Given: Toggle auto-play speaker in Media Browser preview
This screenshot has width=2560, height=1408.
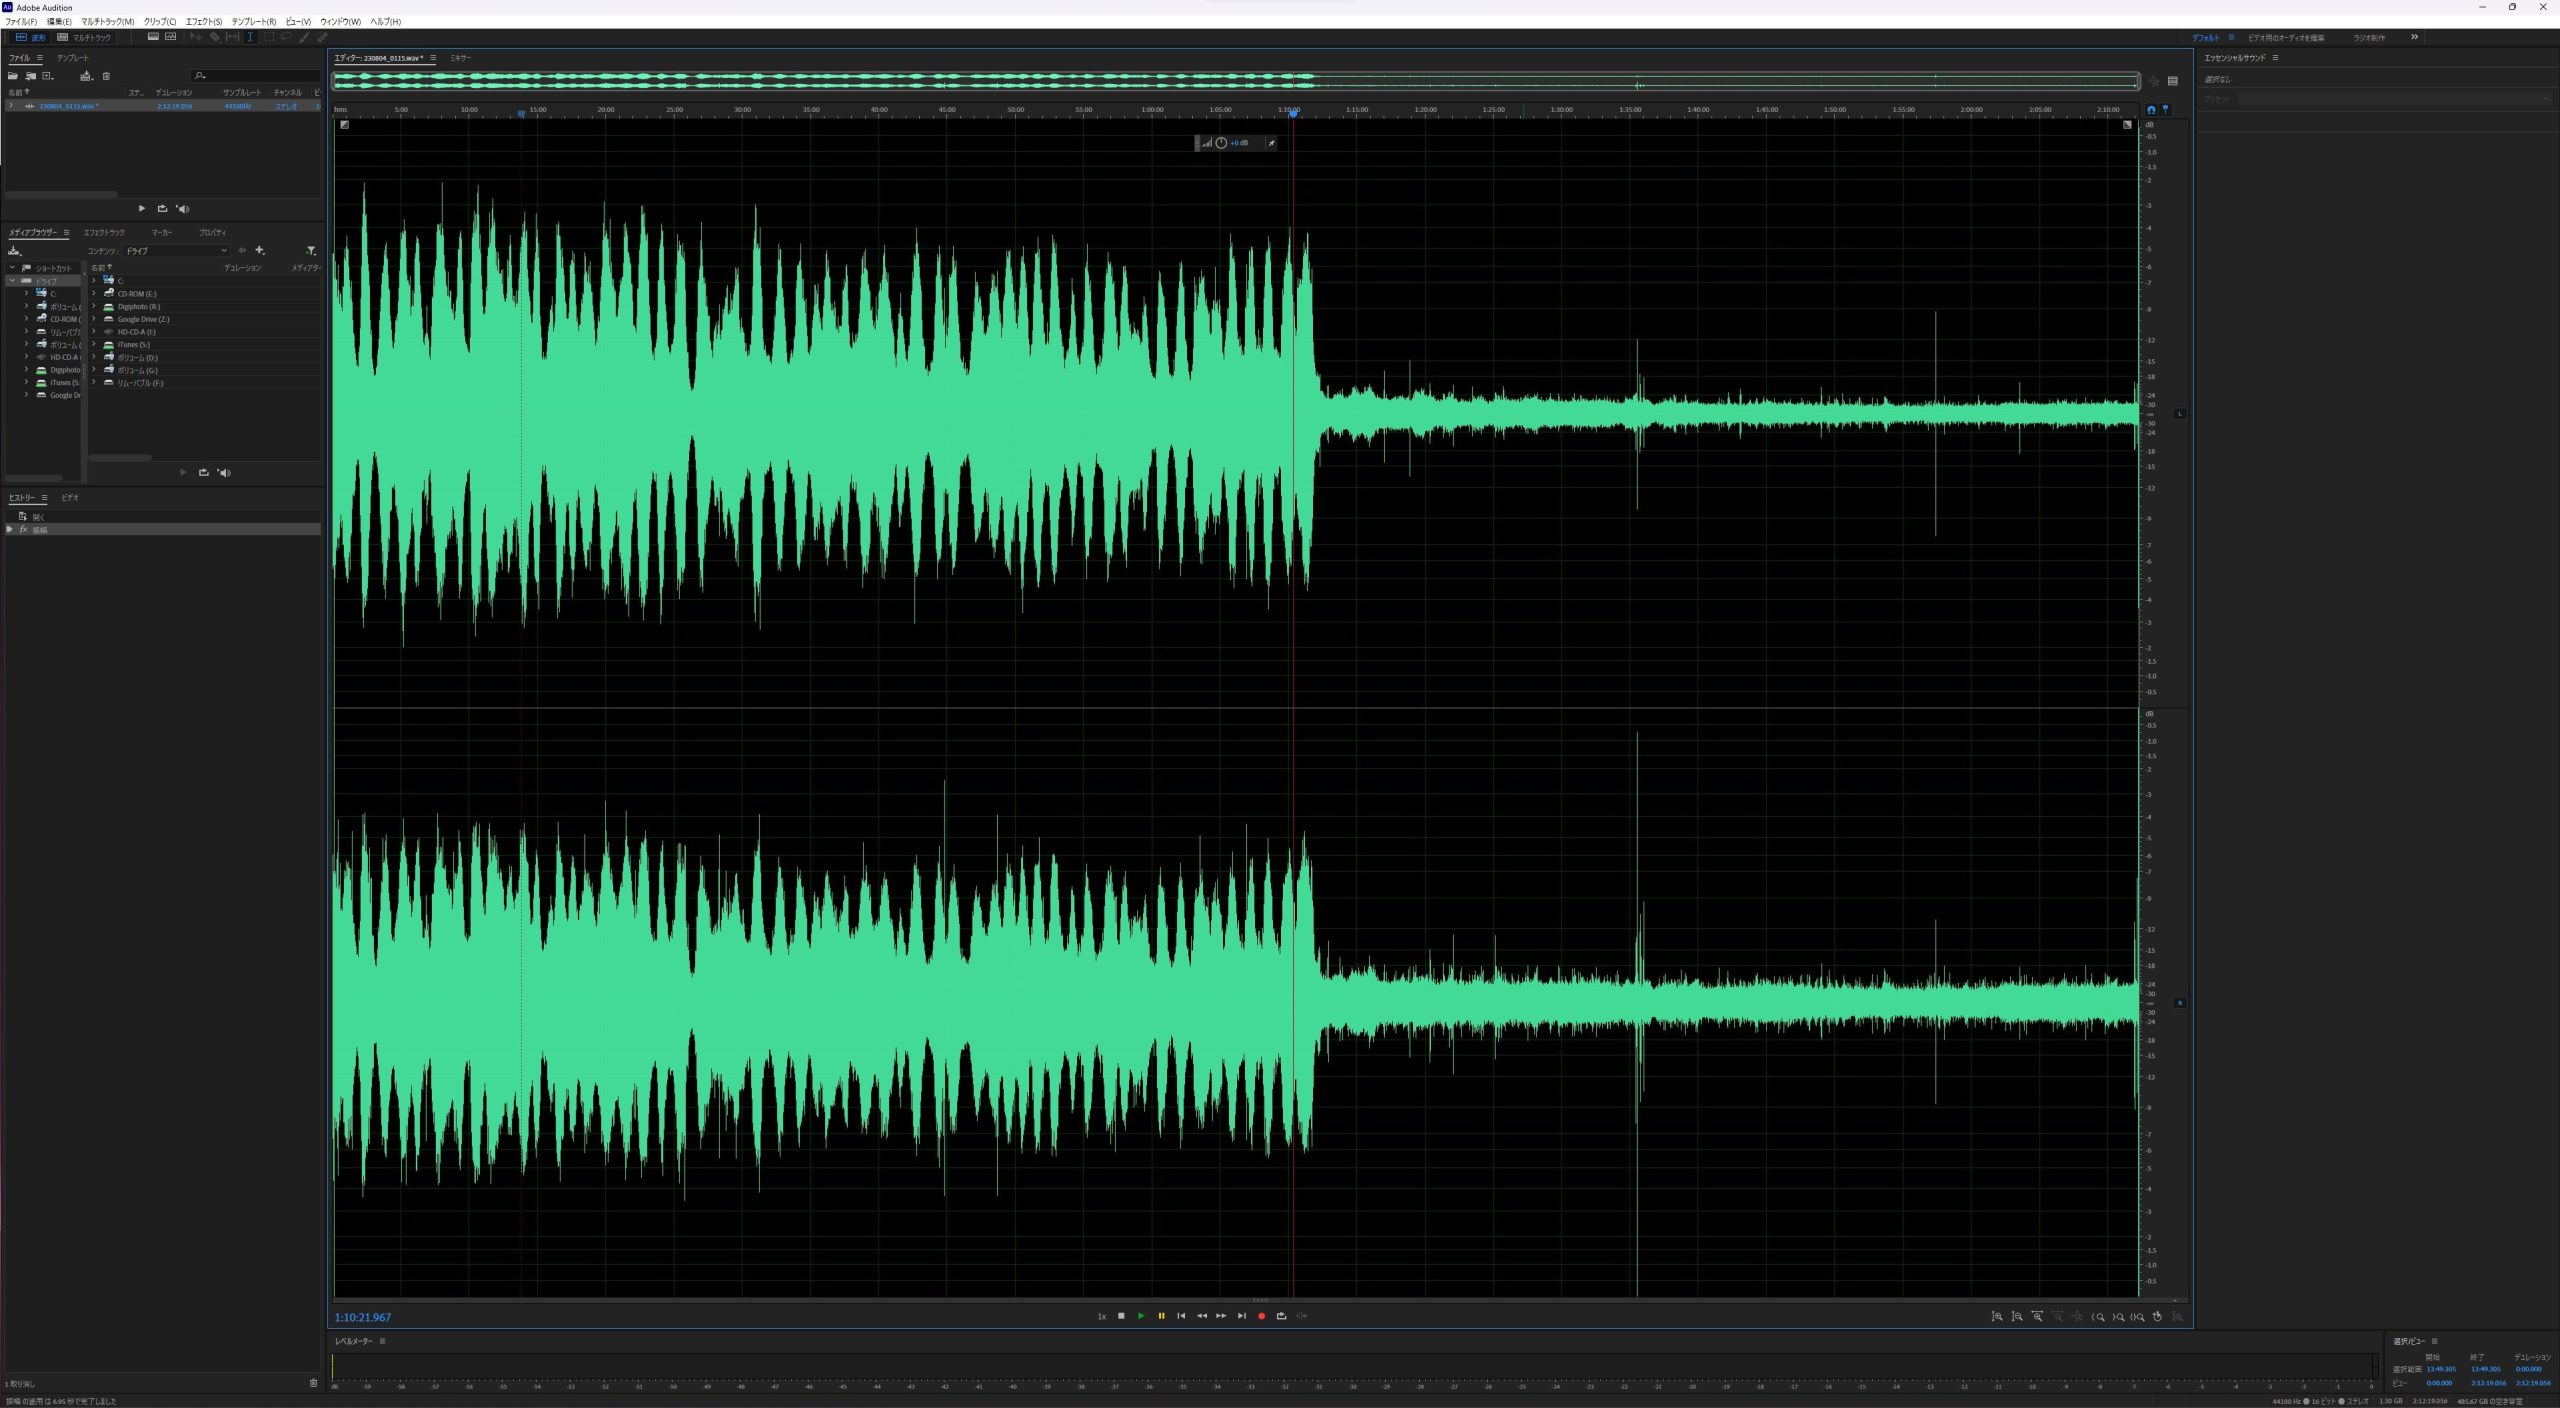Looking at the screenshot, I should click(224, 473).
